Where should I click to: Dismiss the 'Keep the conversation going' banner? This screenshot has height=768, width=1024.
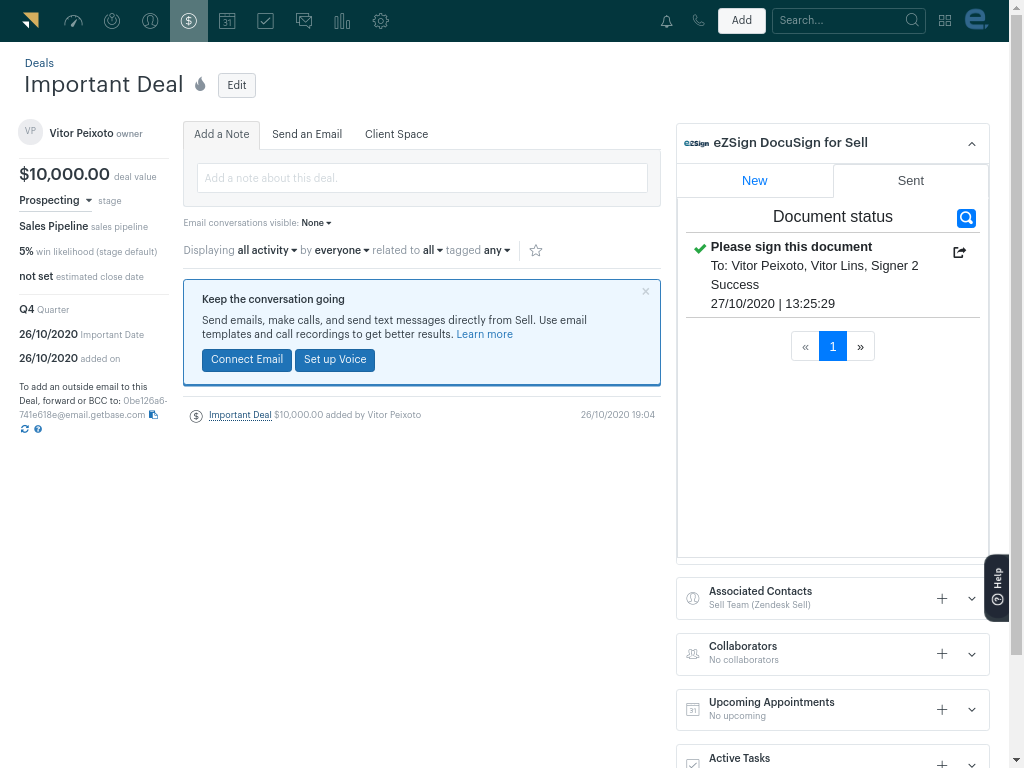coord(646,292)
